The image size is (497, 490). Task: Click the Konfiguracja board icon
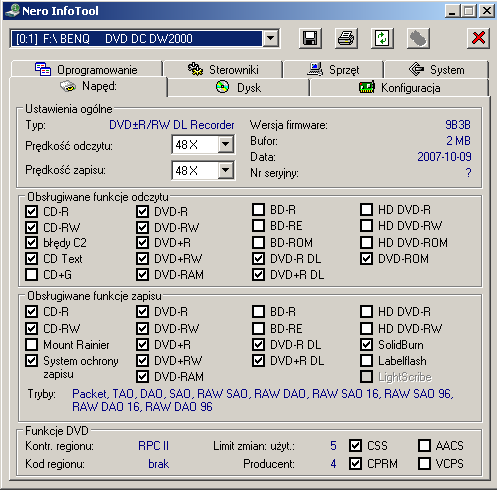[367, 87]
